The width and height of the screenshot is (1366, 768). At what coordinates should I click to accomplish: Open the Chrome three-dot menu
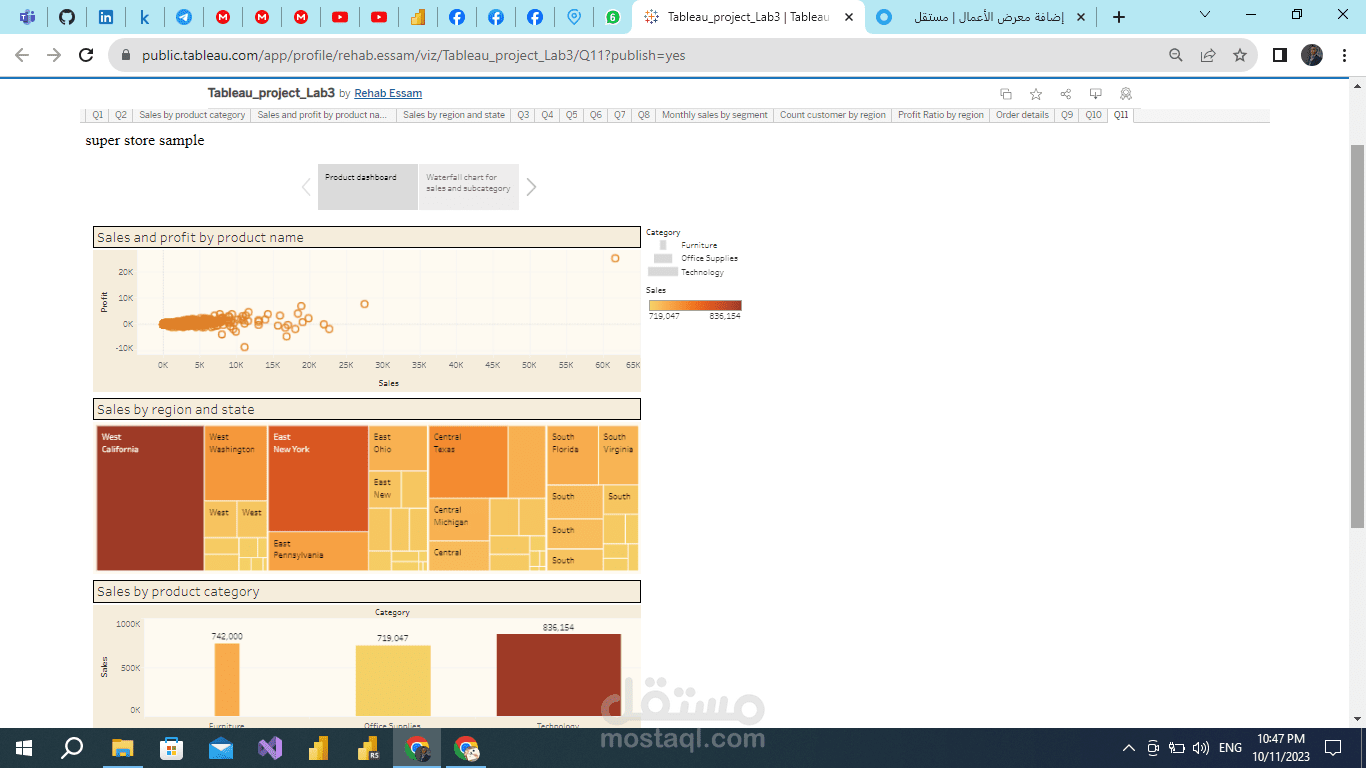click(1344, 55)
